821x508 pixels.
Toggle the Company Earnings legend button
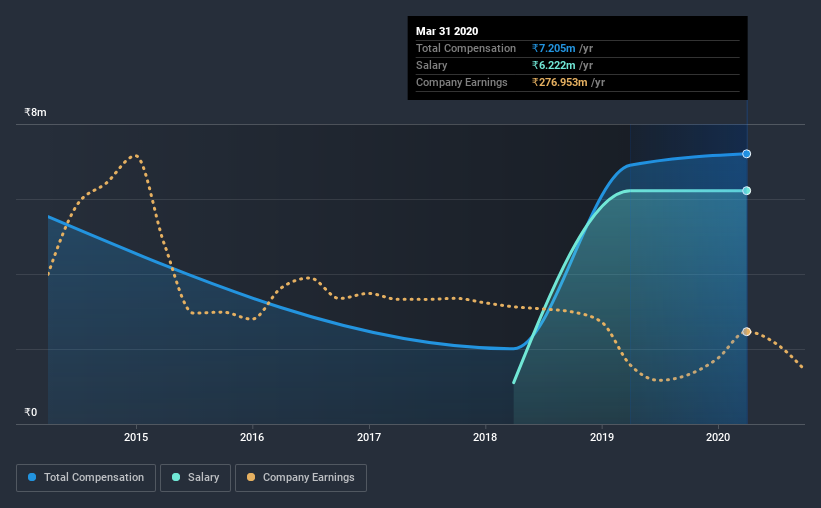(x=301, y=478)
